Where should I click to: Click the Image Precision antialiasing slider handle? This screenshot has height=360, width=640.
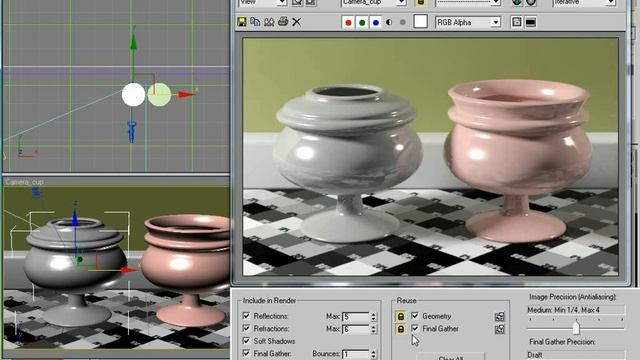click(576, 328)
